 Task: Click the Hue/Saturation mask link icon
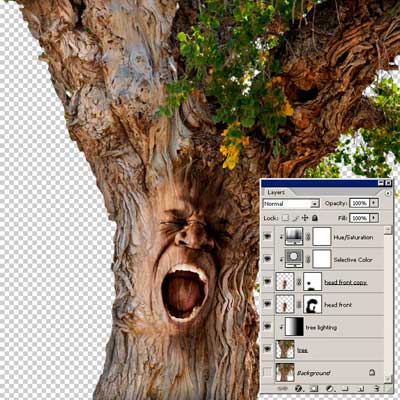(308, 237)
